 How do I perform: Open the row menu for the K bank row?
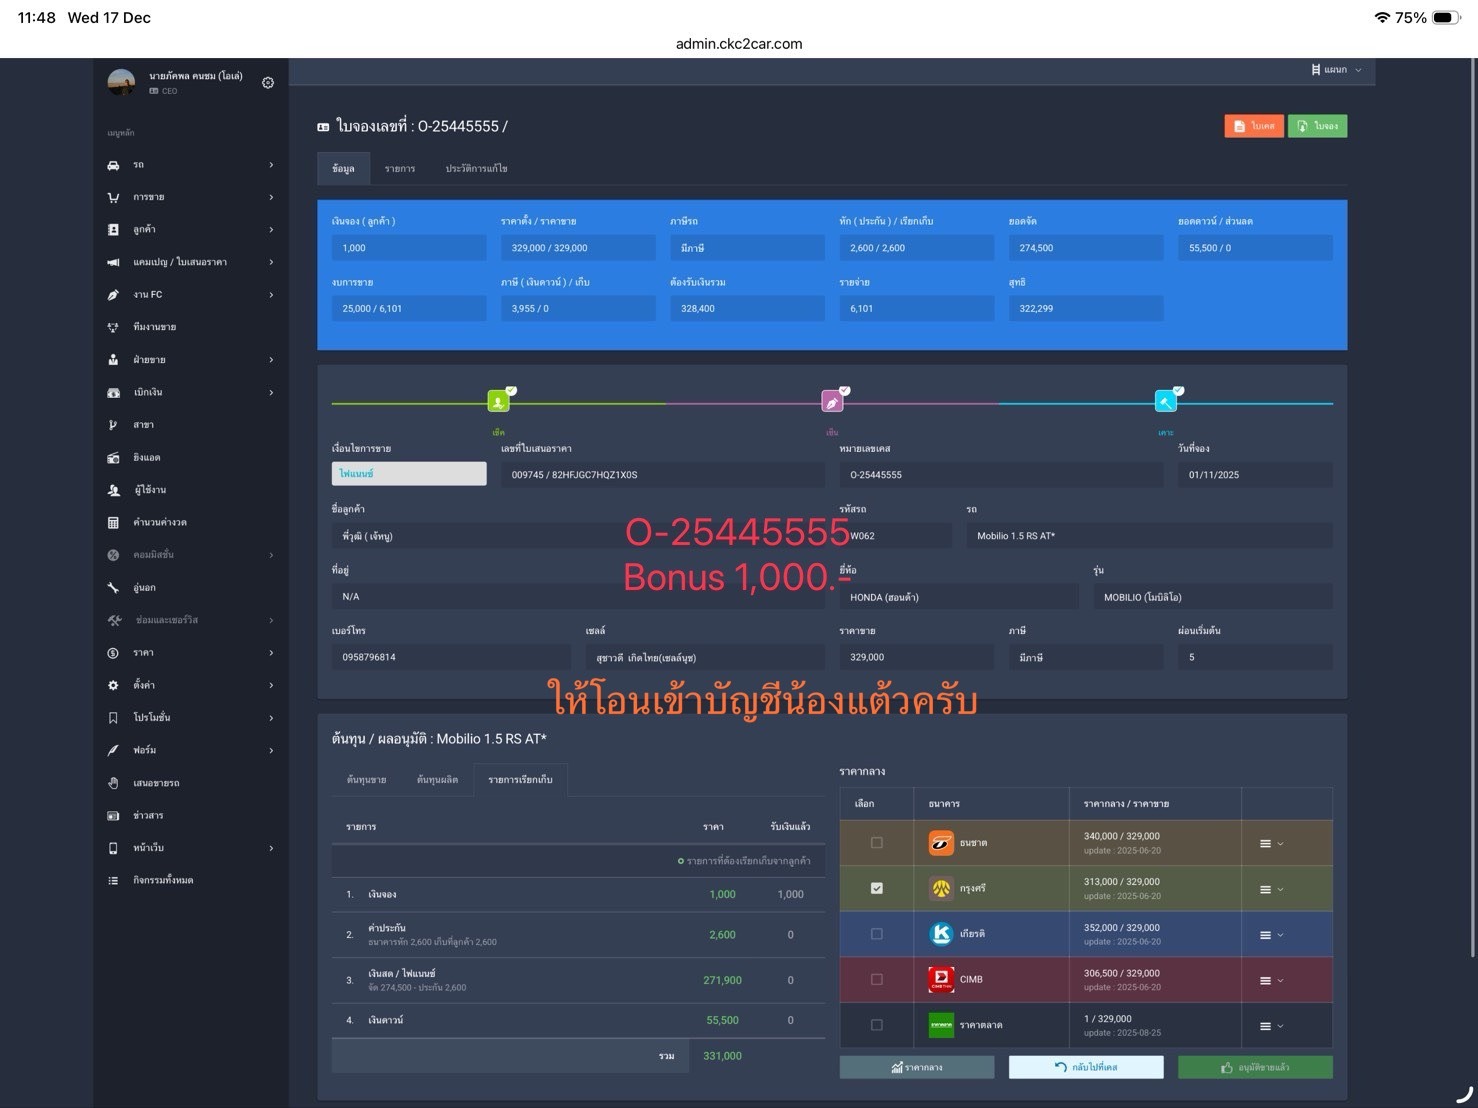(1271, 935)
